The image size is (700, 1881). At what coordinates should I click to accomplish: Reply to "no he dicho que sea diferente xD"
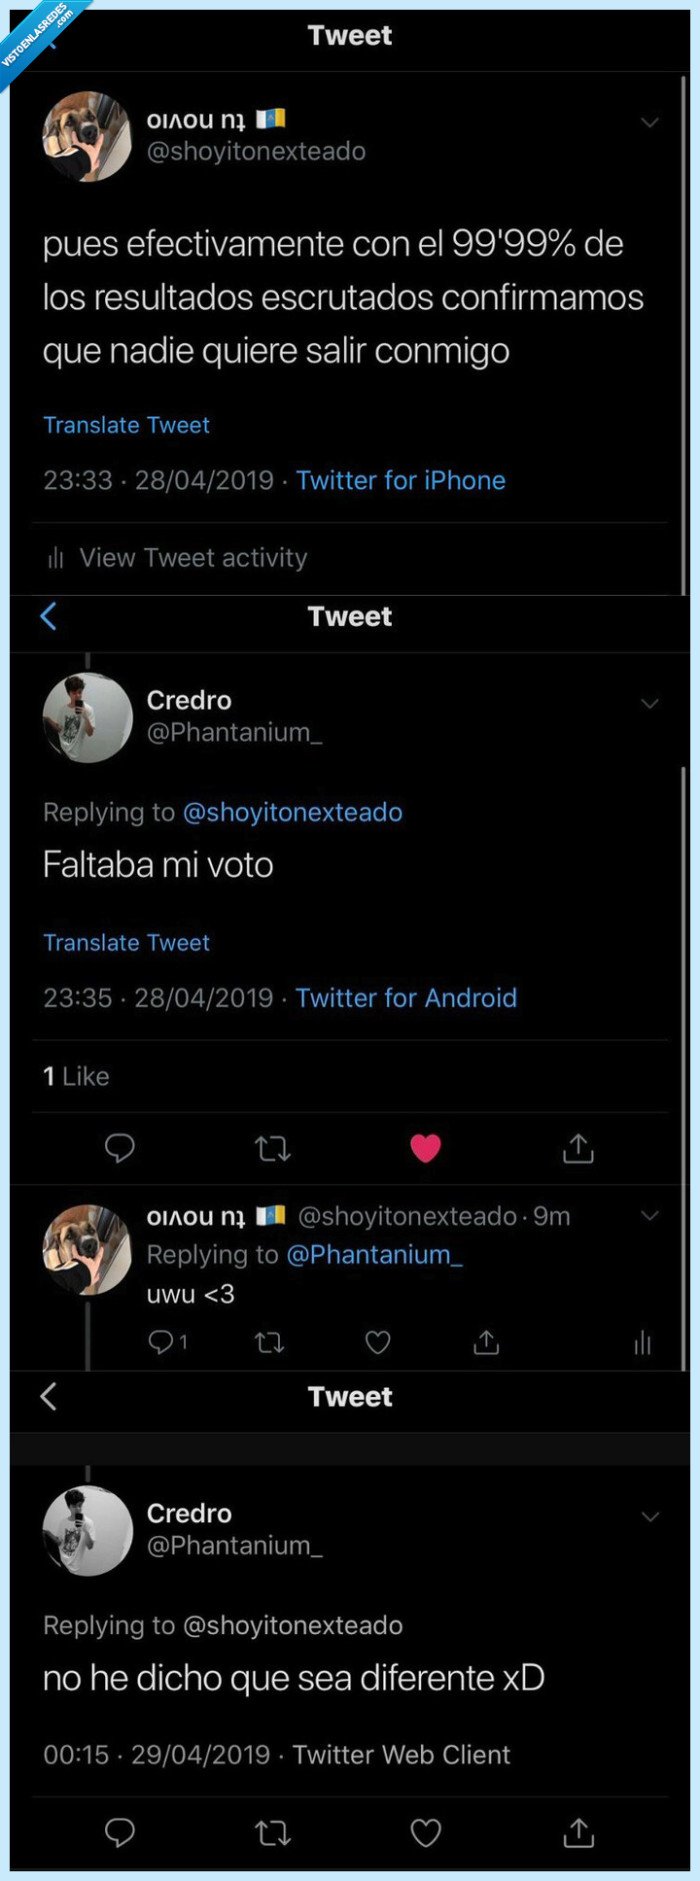(x=119, y=1832)
